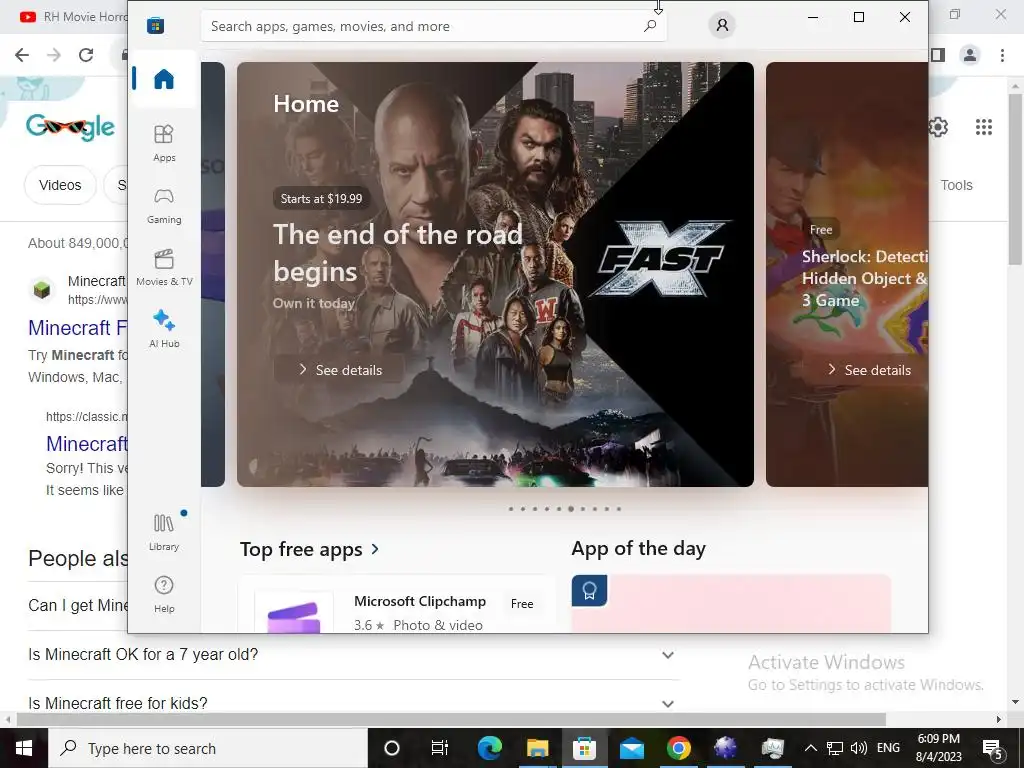
Task: Switch ENG input language indicator
Action: 888,748
